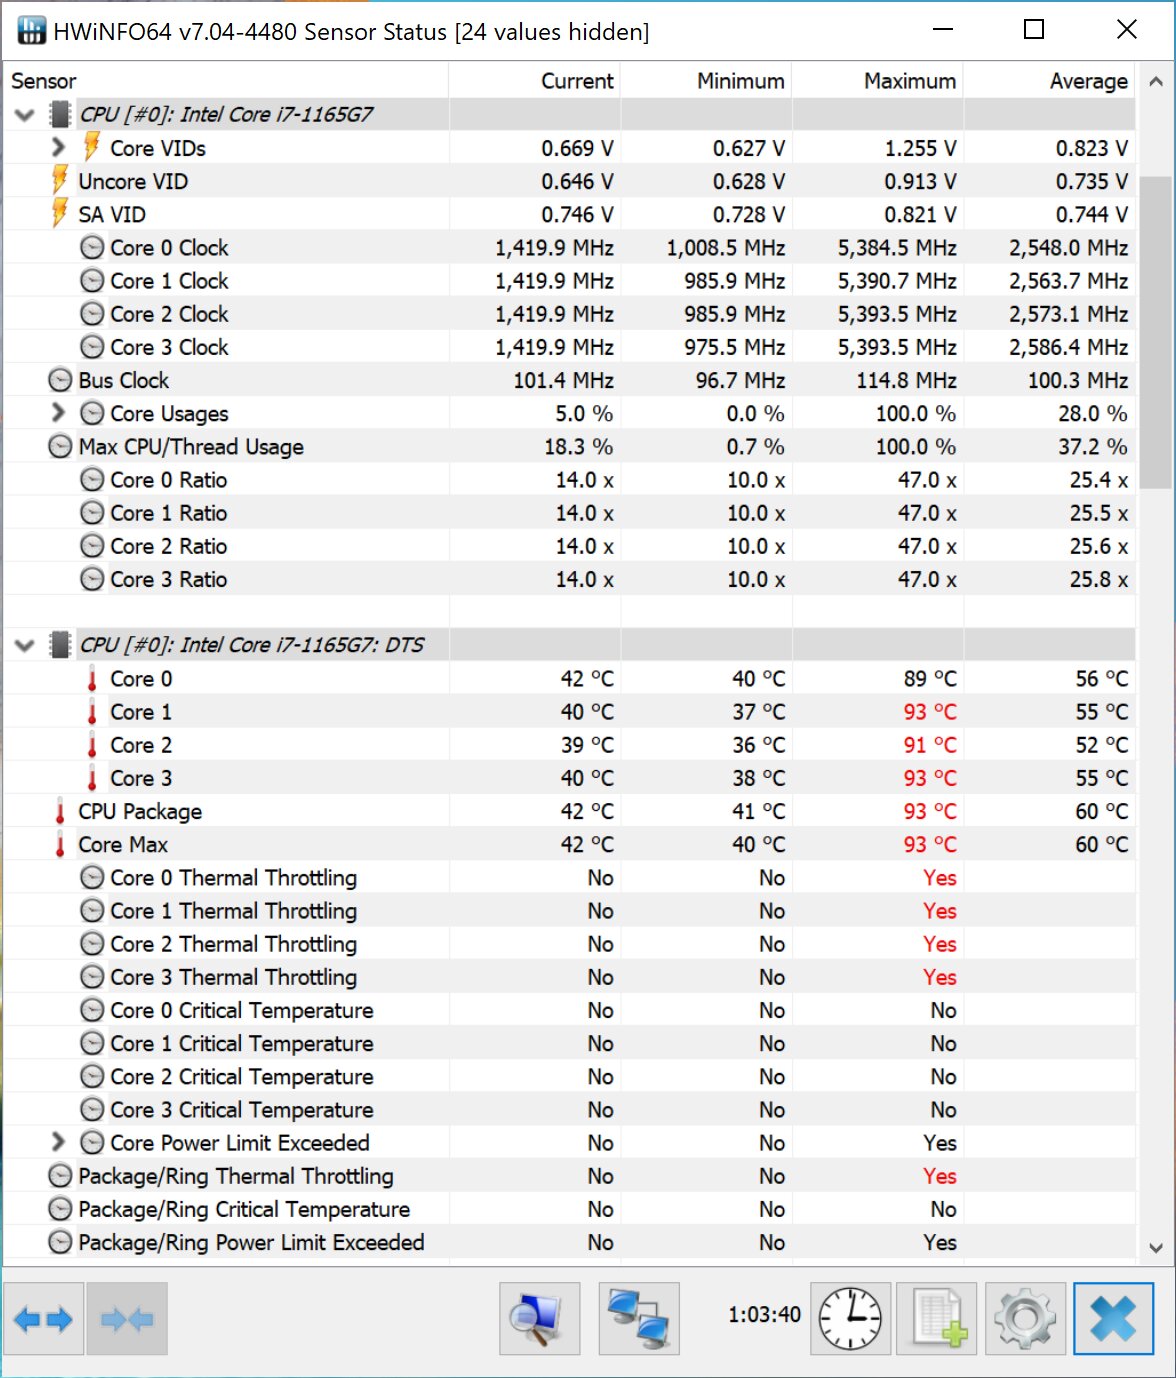Select the Bus Clock sensor row

124,380
